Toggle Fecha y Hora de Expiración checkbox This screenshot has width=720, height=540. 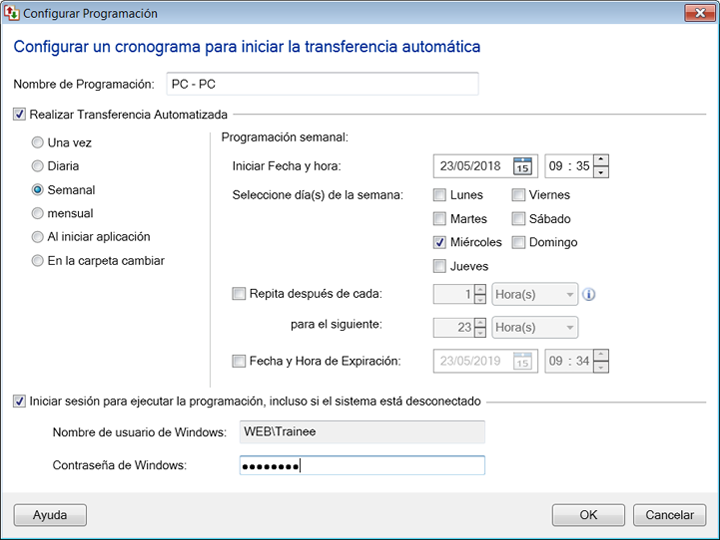coord(238,361)
